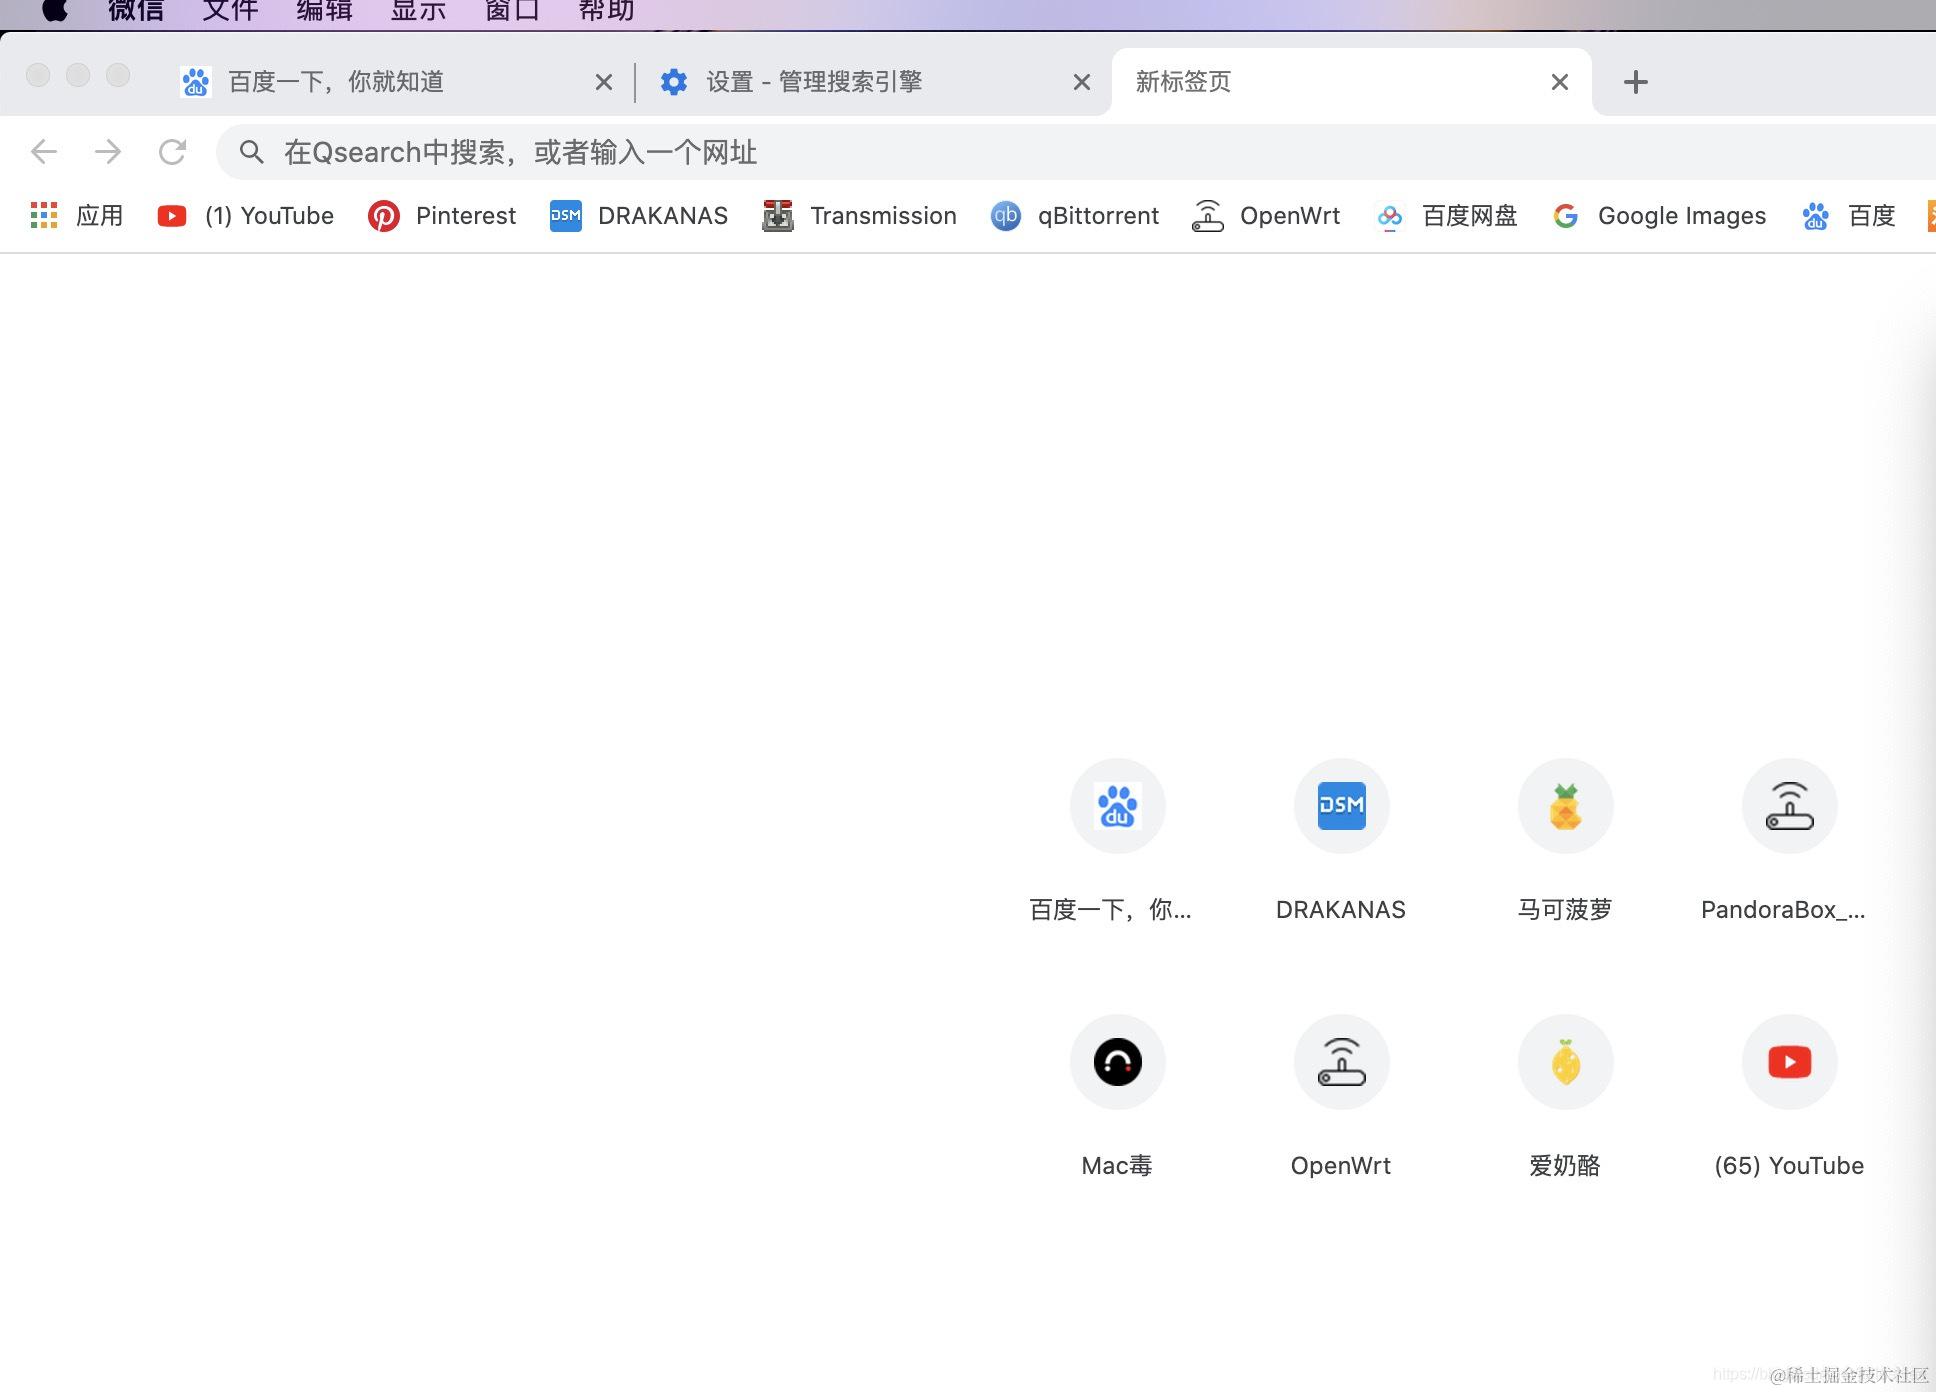Click the reload page icon
The image size is (1936, 1392).
(x=172, y=152)
